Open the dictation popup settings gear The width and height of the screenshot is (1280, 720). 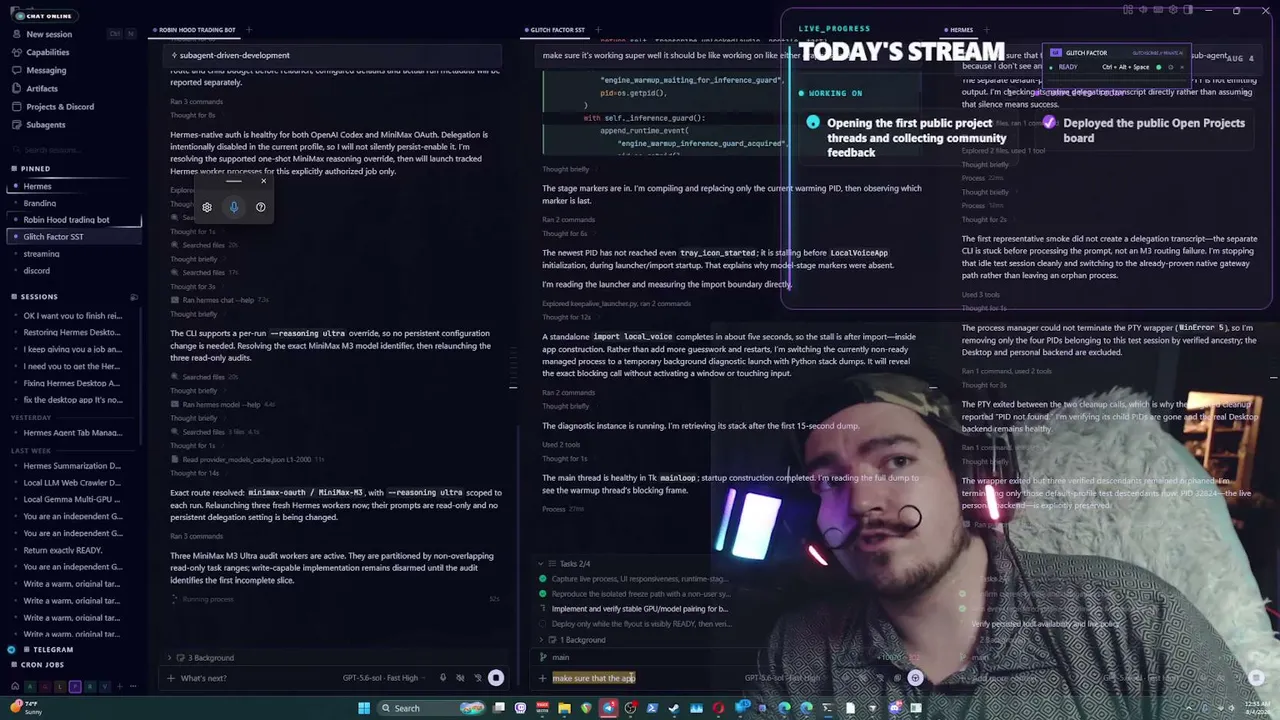(x=207, y=207)
